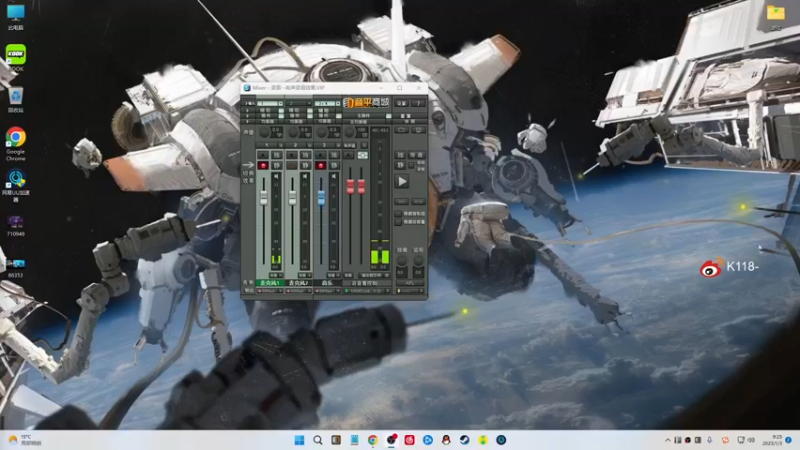The image size is (800, 450).
Task: Click the A button on channel 3
Action: tap(320, 155)
